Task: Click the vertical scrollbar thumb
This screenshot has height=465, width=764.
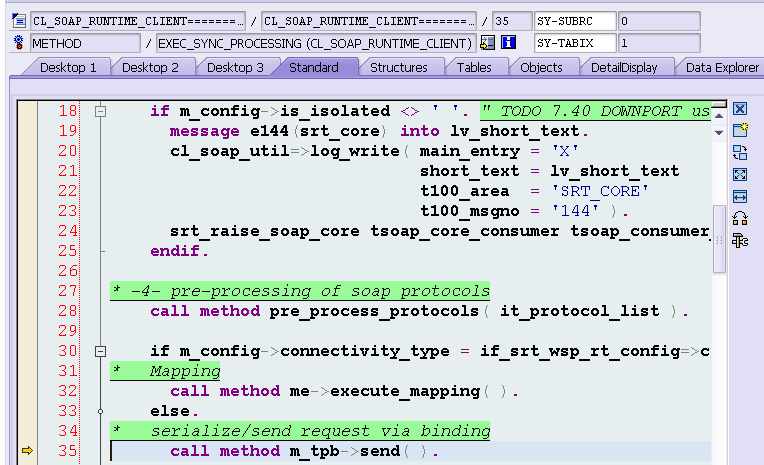Action: (719, 239)
